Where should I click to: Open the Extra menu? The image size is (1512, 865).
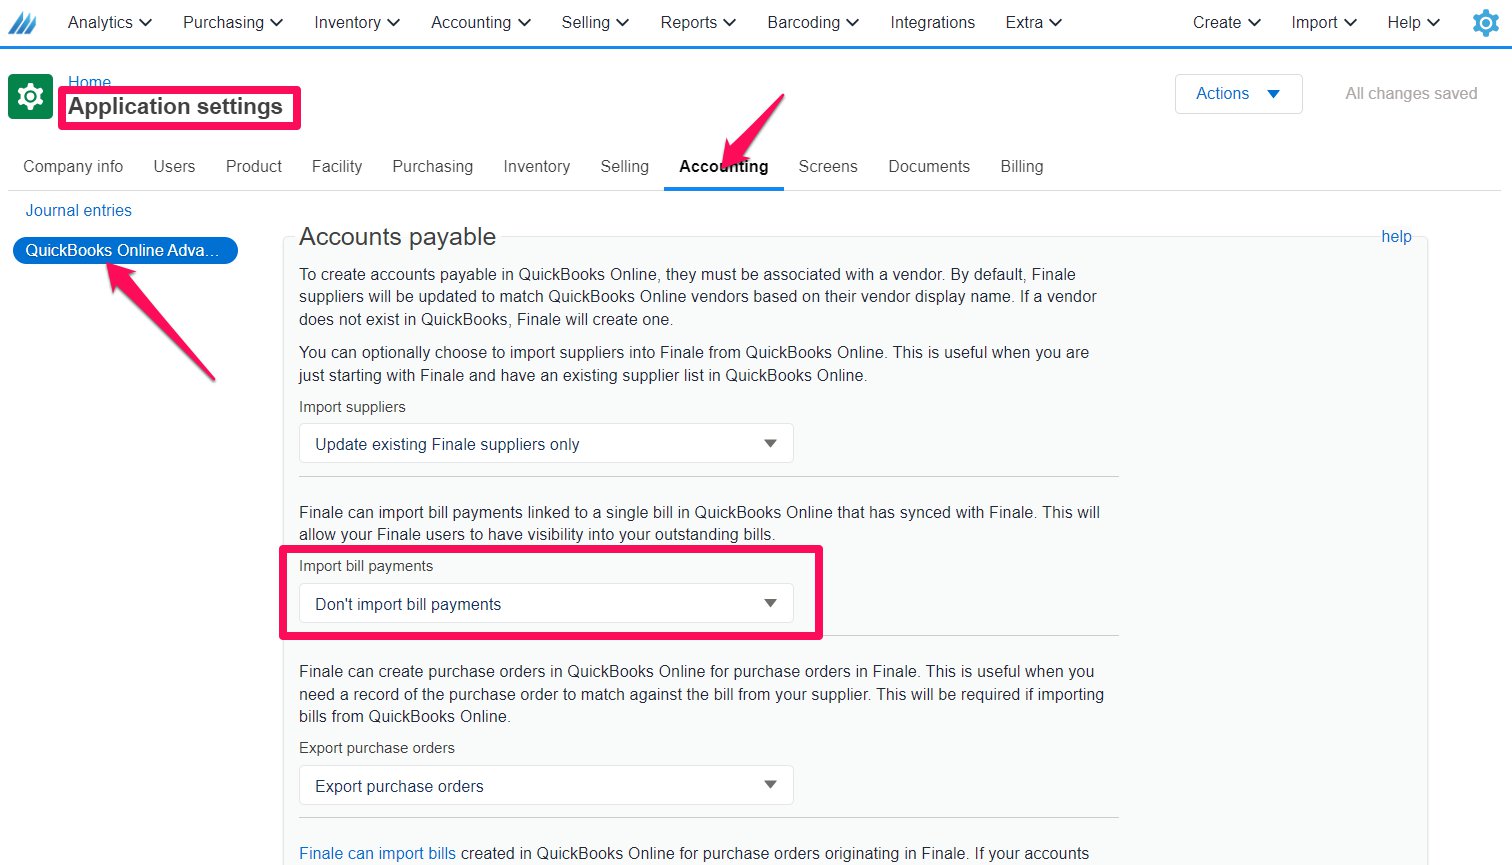tap(1034, 22)
